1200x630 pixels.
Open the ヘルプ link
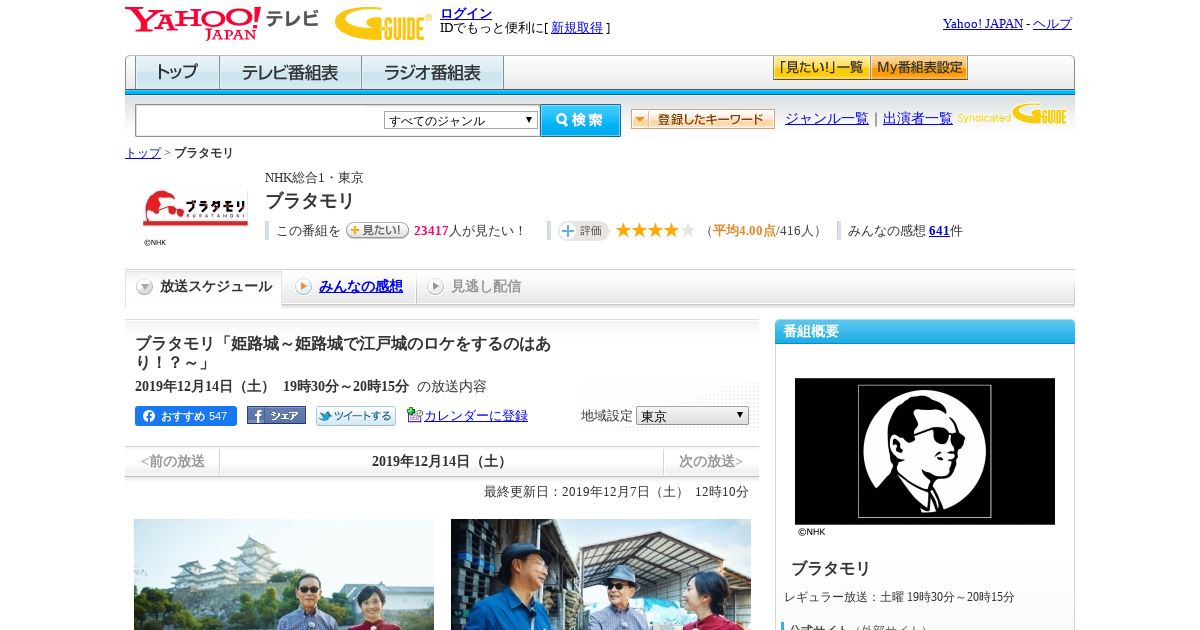pos(1052,24)
